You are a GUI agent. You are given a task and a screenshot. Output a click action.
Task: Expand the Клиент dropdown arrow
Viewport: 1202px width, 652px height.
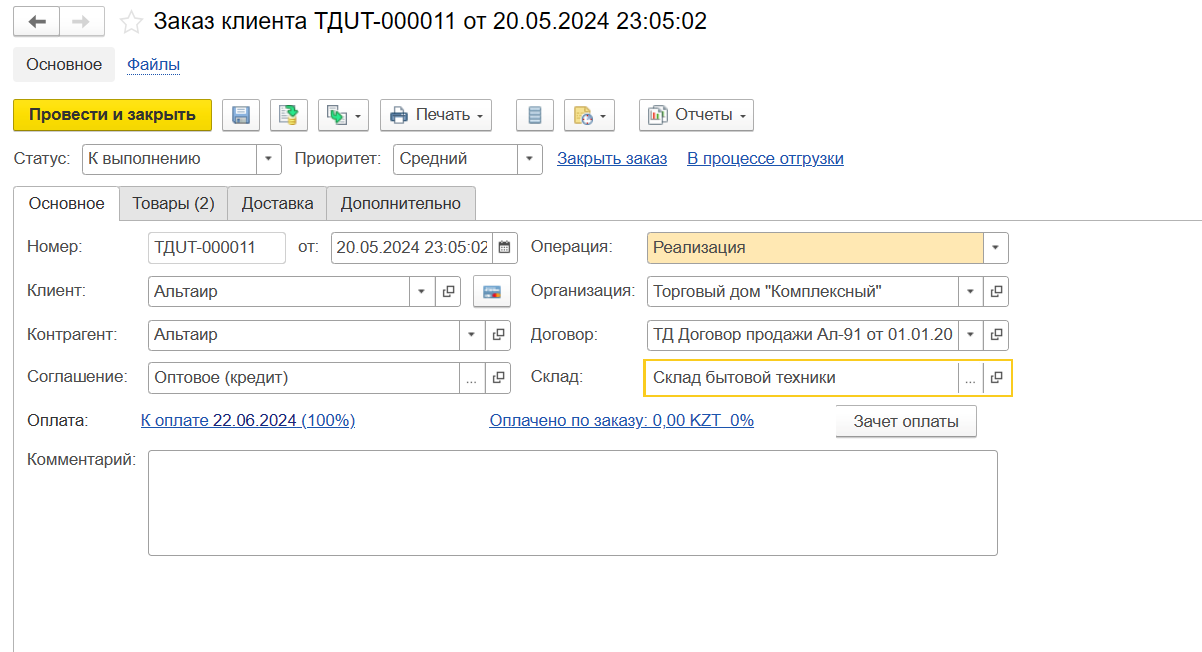[x=422, y=292]
